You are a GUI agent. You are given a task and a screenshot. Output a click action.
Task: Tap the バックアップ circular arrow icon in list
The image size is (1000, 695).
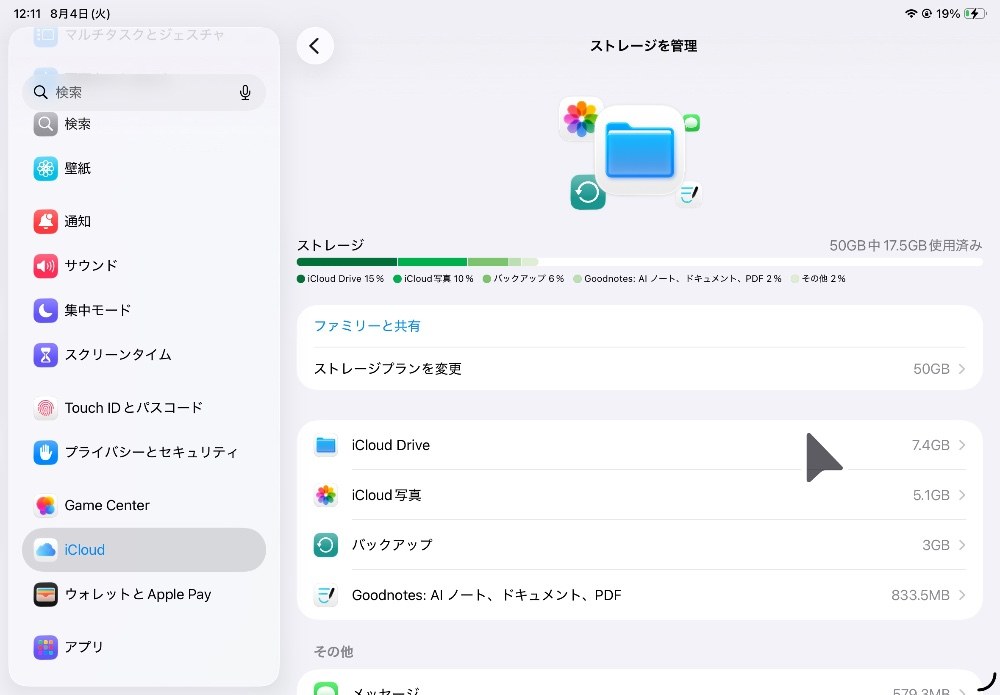[326, 545]
